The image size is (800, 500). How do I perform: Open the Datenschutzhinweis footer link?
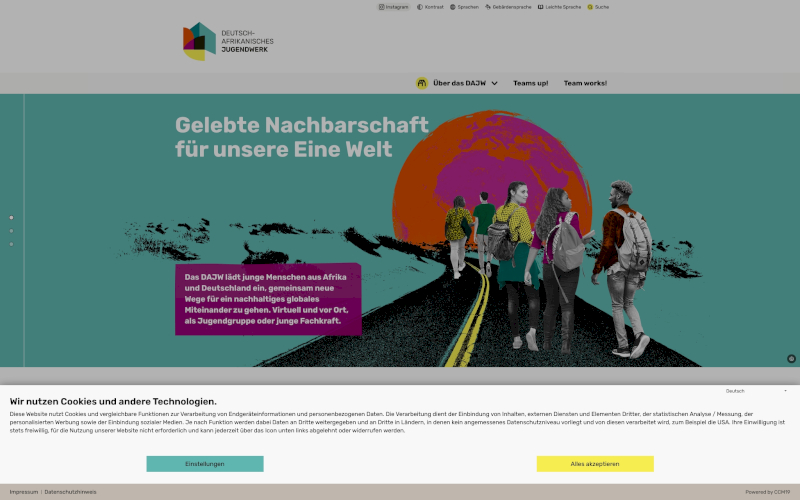70,492
